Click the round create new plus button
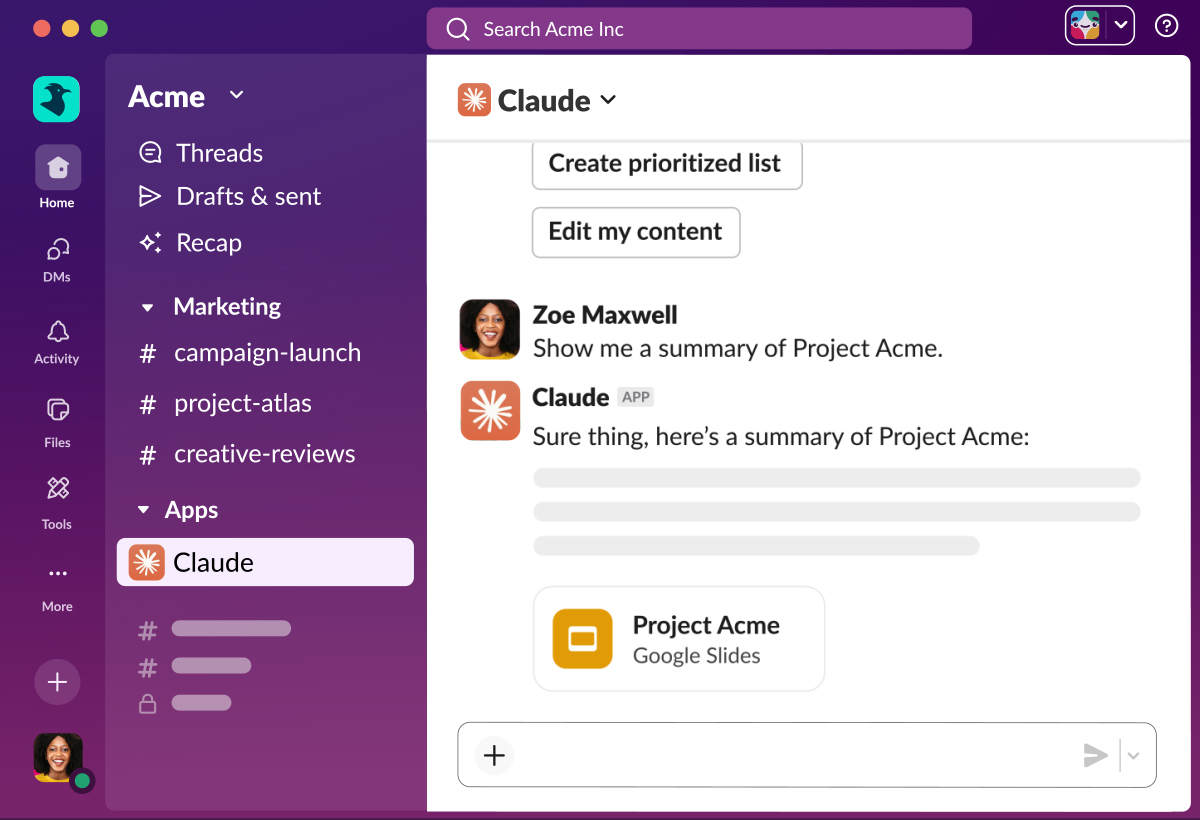Viewport: 1200px width, 820px height. tap(57, 682)
